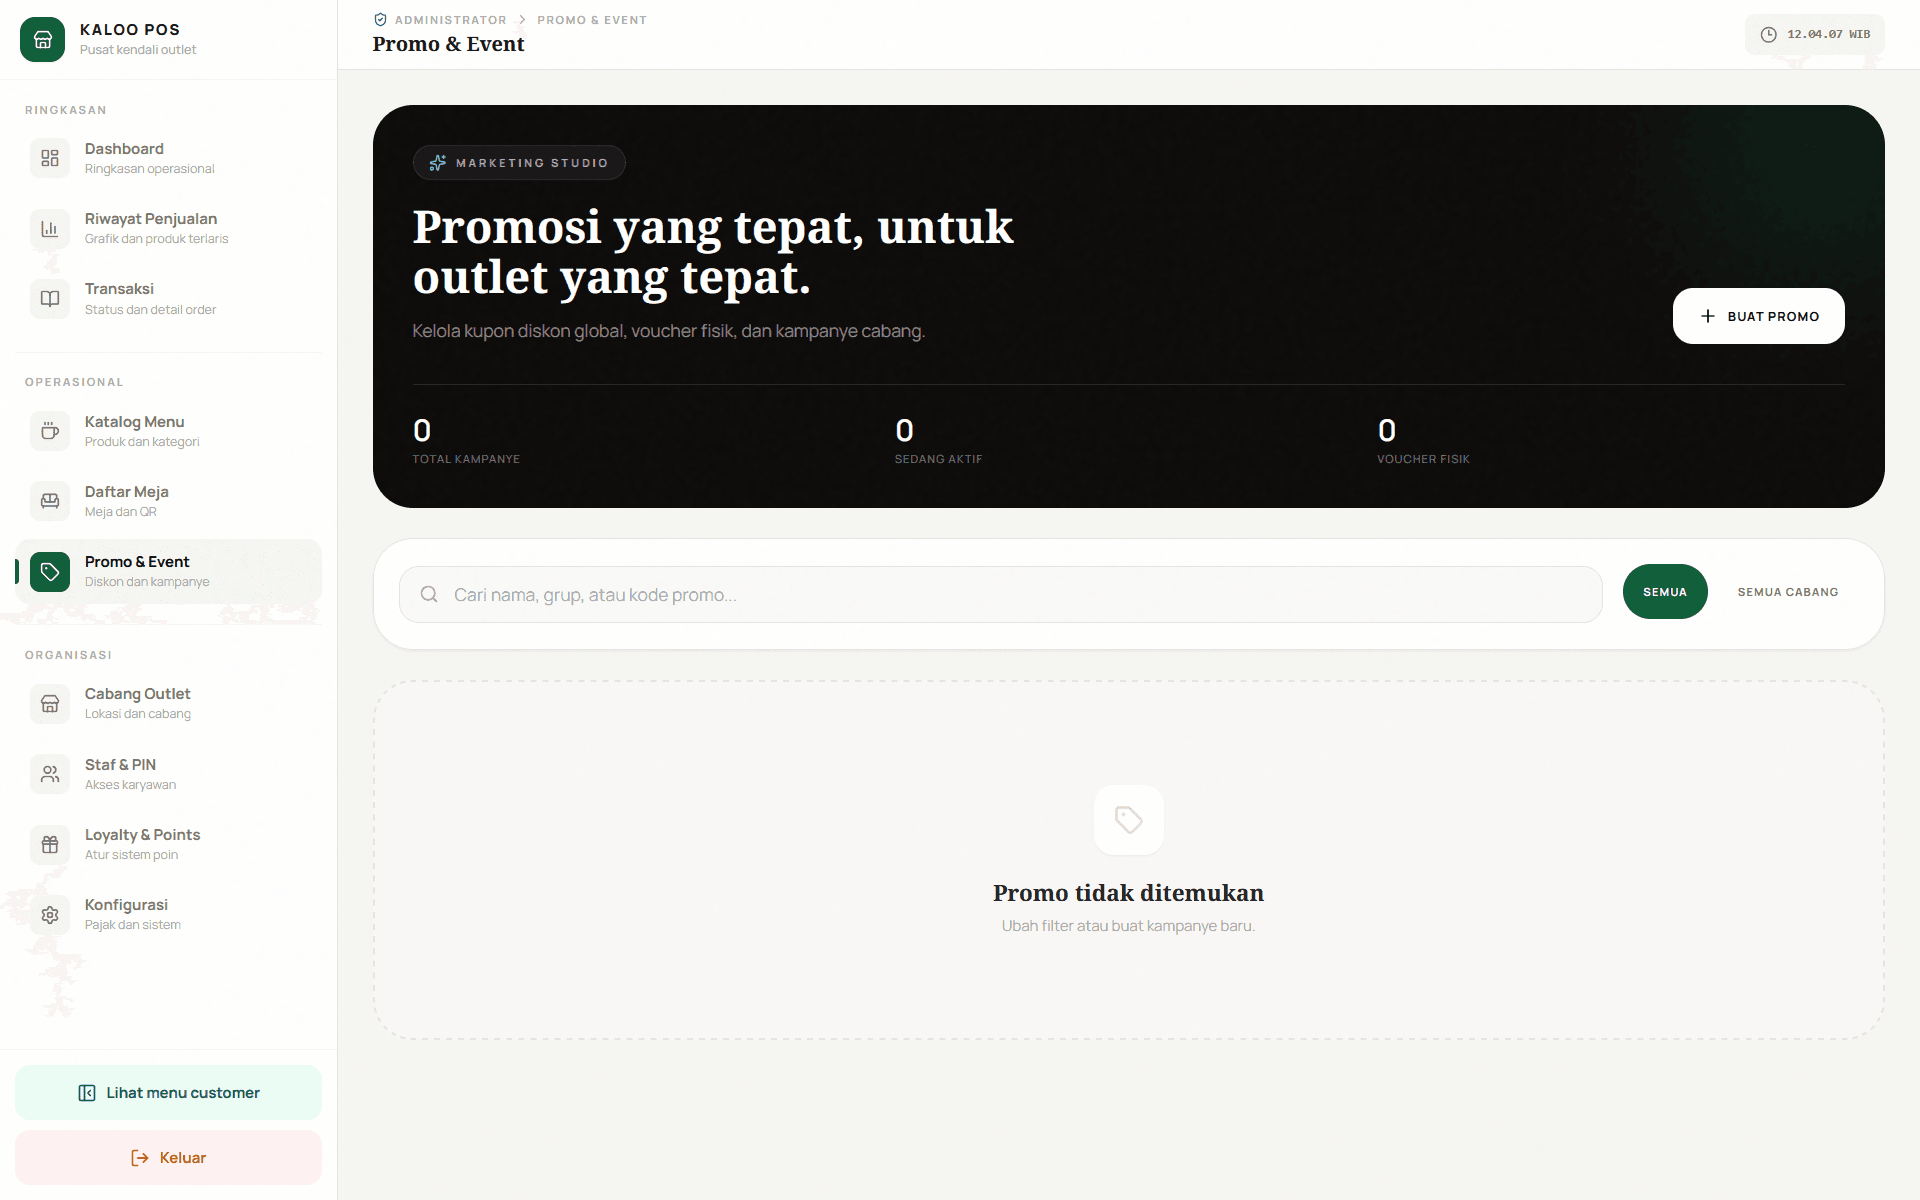Screen dimensions: 1920x1200
Task: Select the Riwayat Penjualan chart icon
Action: (50, 228)
